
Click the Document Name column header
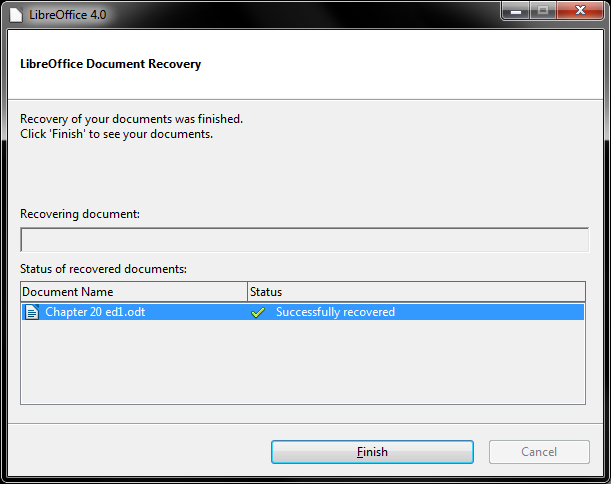coord(134,291)
